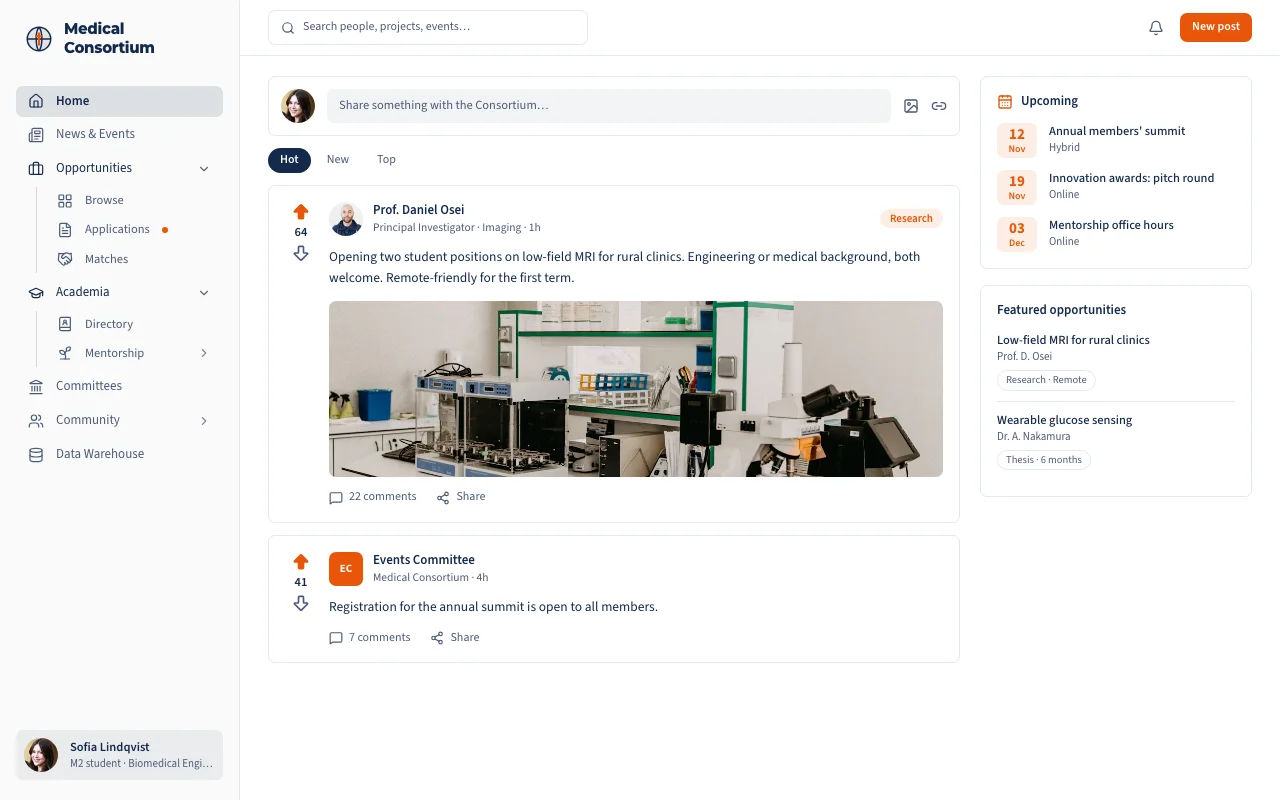Click the search people, projects, events field
This screenshot has width=1280, height=800.
tap(428, 27)
